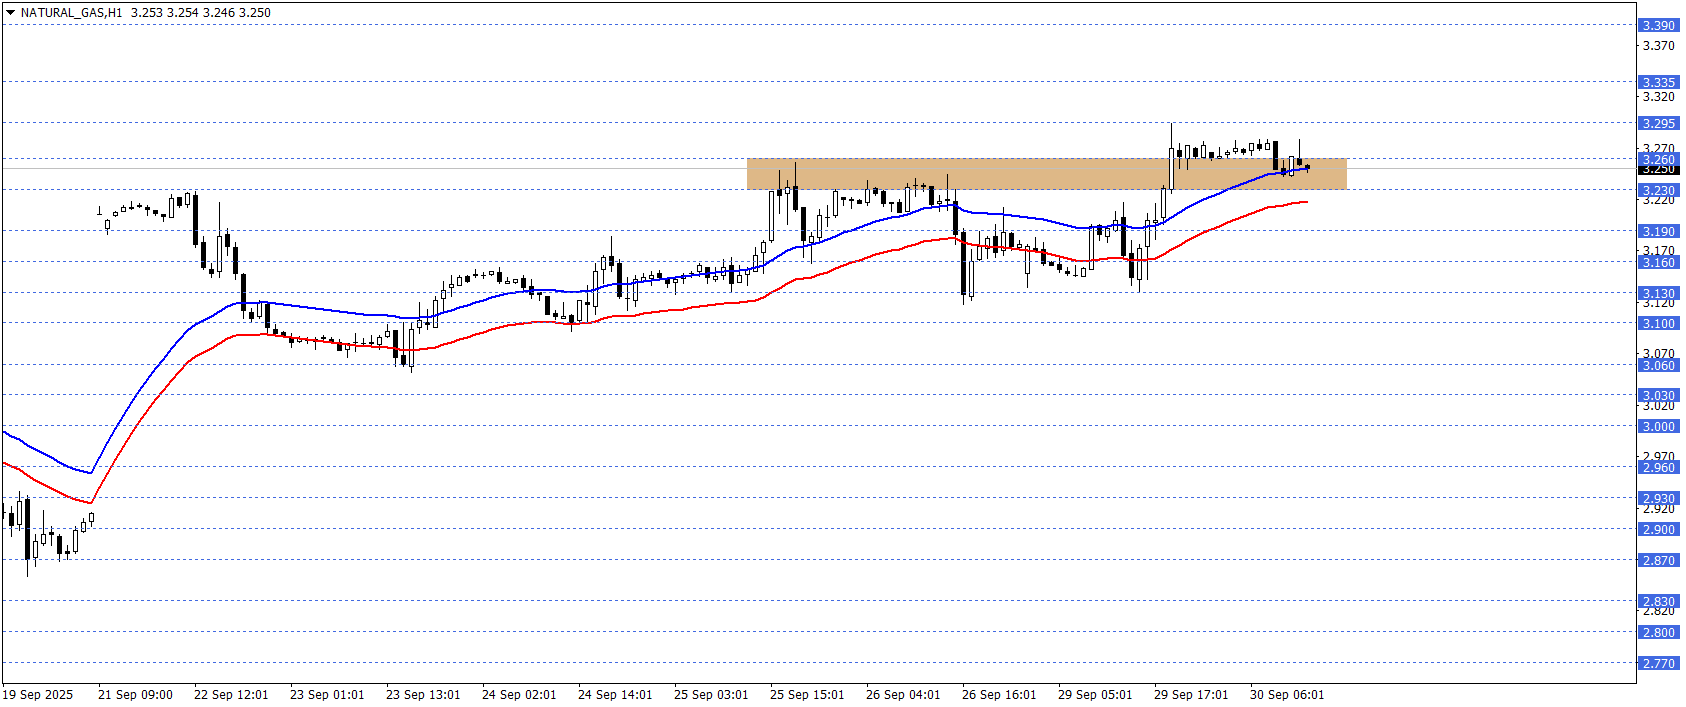
Task: Click the 30 Sep 06:01 time label
Action: click(x=1287, y=695)
